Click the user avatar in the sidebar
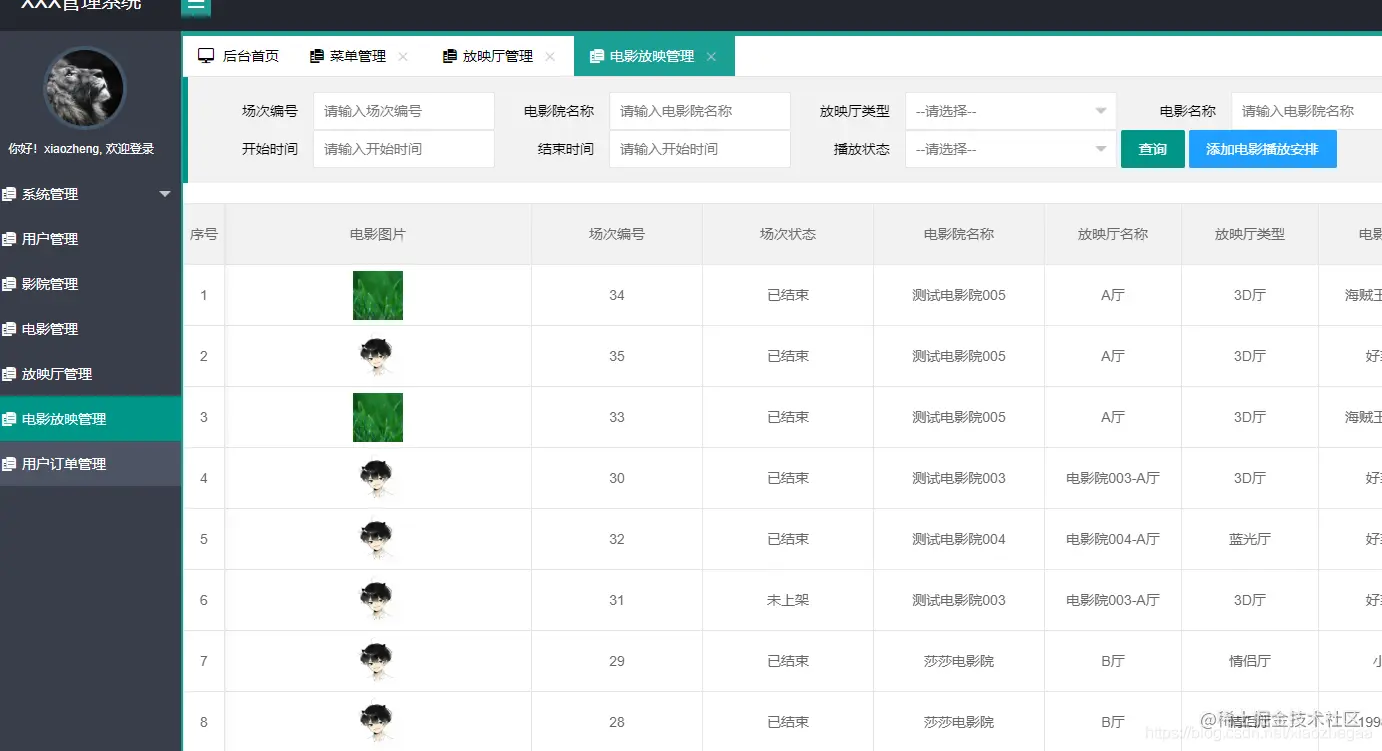1382x751 pixels. (84, 89)
